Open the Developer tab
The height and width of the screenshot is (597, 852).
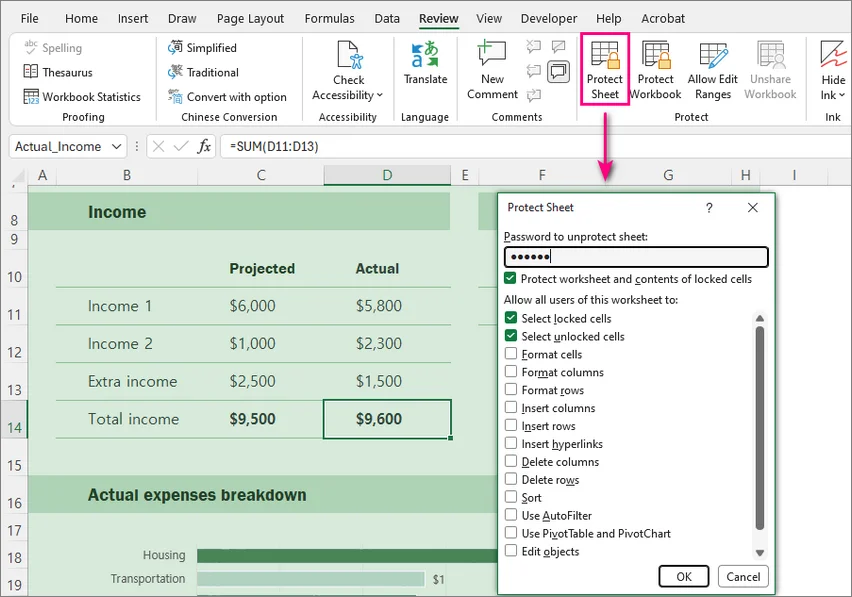[x=549, y=18]
